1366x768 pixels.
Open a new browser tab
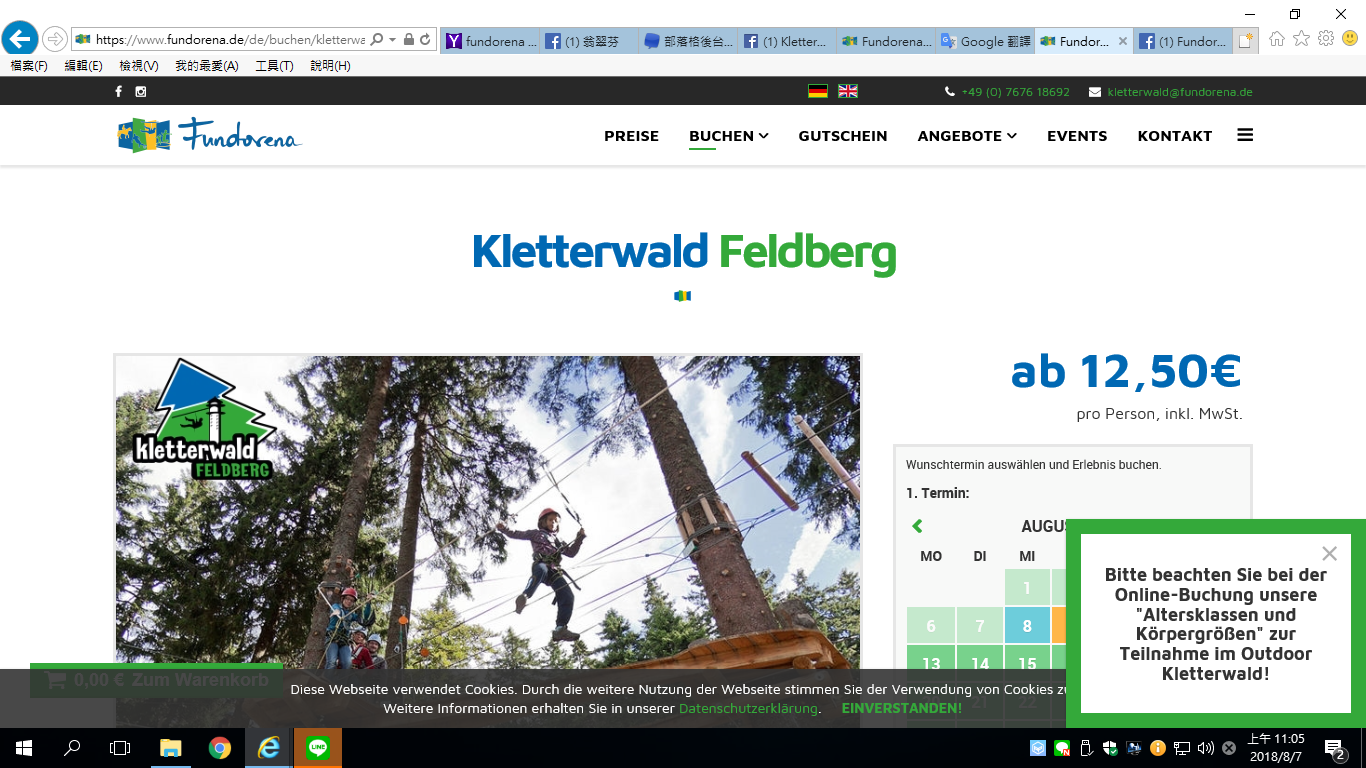(1245, 41)
